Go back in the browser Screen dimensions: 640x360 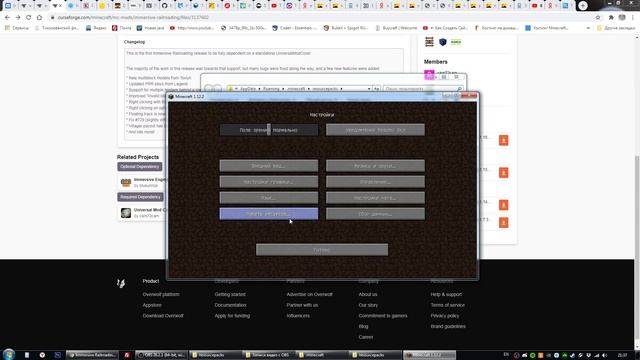pos(7,18)
